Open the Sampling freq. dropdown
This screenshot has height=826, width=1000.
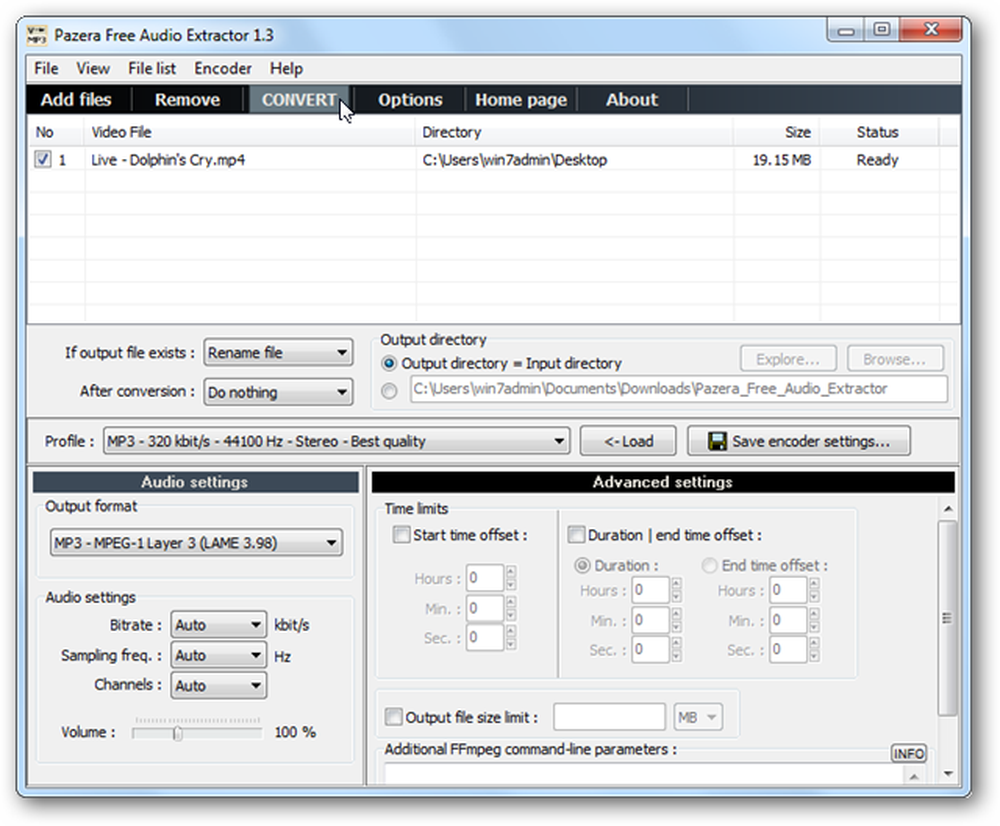click(218, 655)
